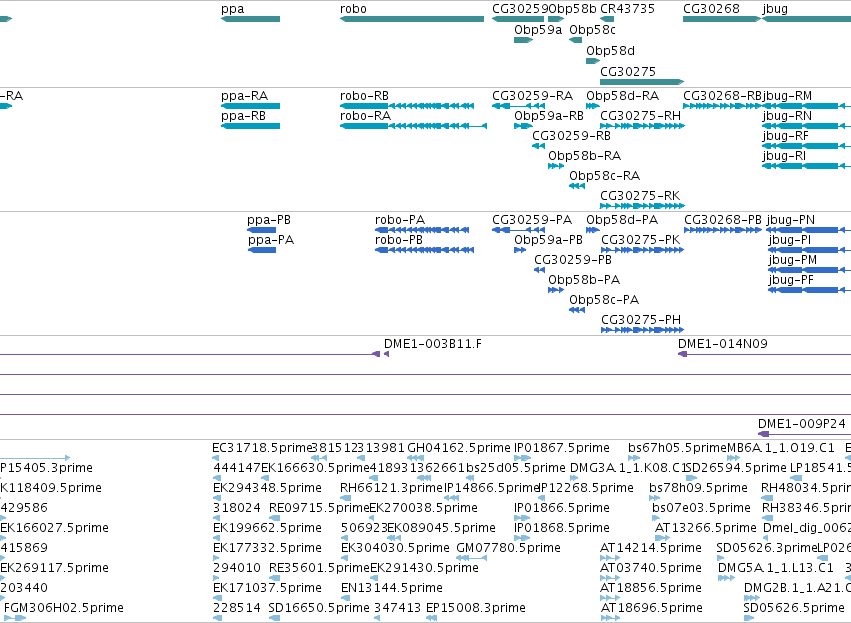Select the jbug gene label
The image size is (851, 623).
[x=775, y=9]
